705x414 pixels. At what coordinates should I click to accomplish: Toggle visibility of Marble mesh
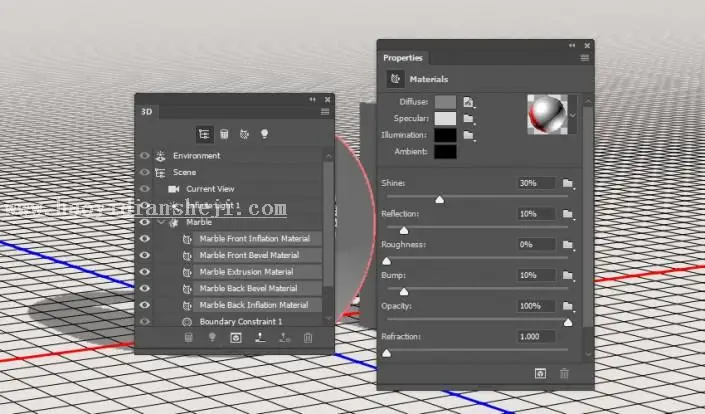[144, 222]
